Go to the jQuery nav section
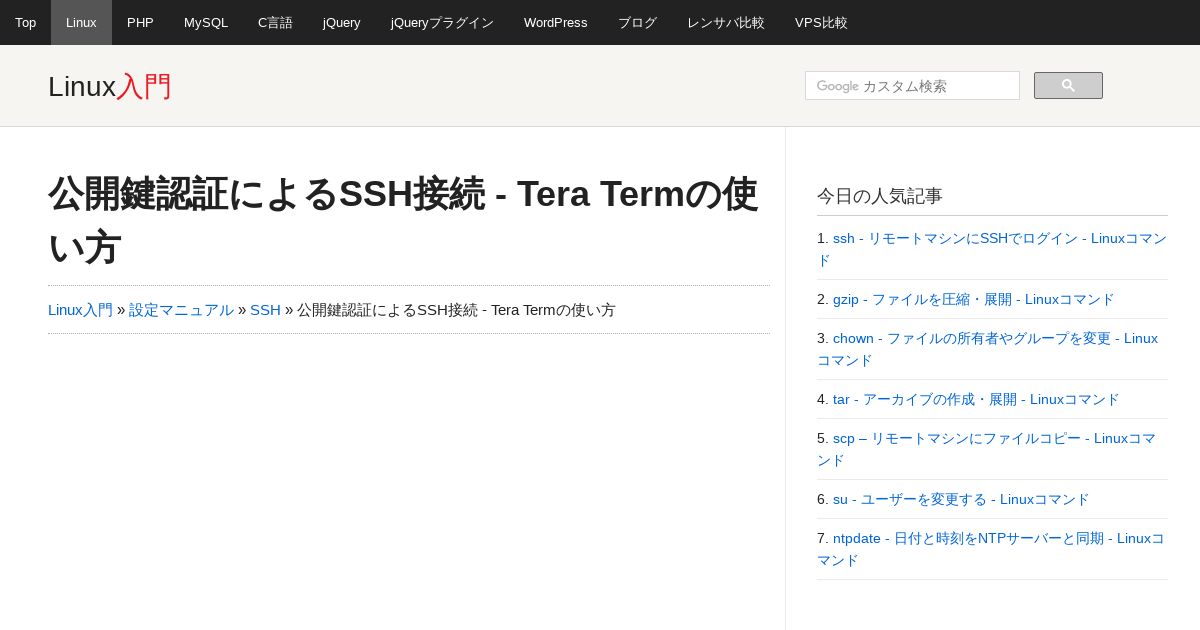This screenshot has height=630, width=1200. coord(342,22)
